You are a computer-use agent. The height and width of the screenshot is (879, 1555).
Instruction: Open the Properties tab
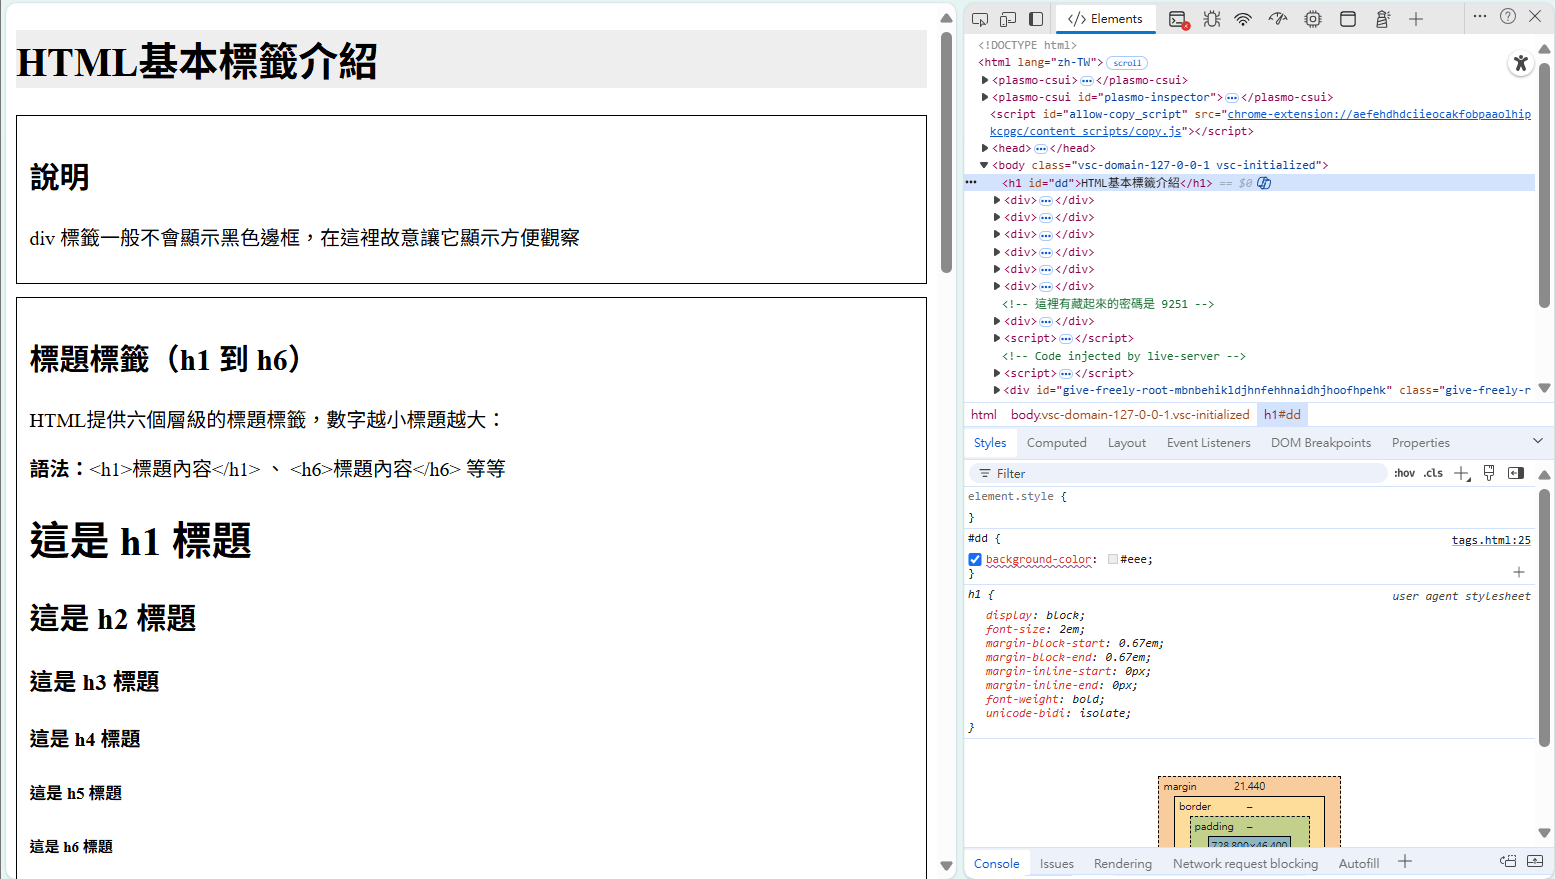tap(1420, 443)
